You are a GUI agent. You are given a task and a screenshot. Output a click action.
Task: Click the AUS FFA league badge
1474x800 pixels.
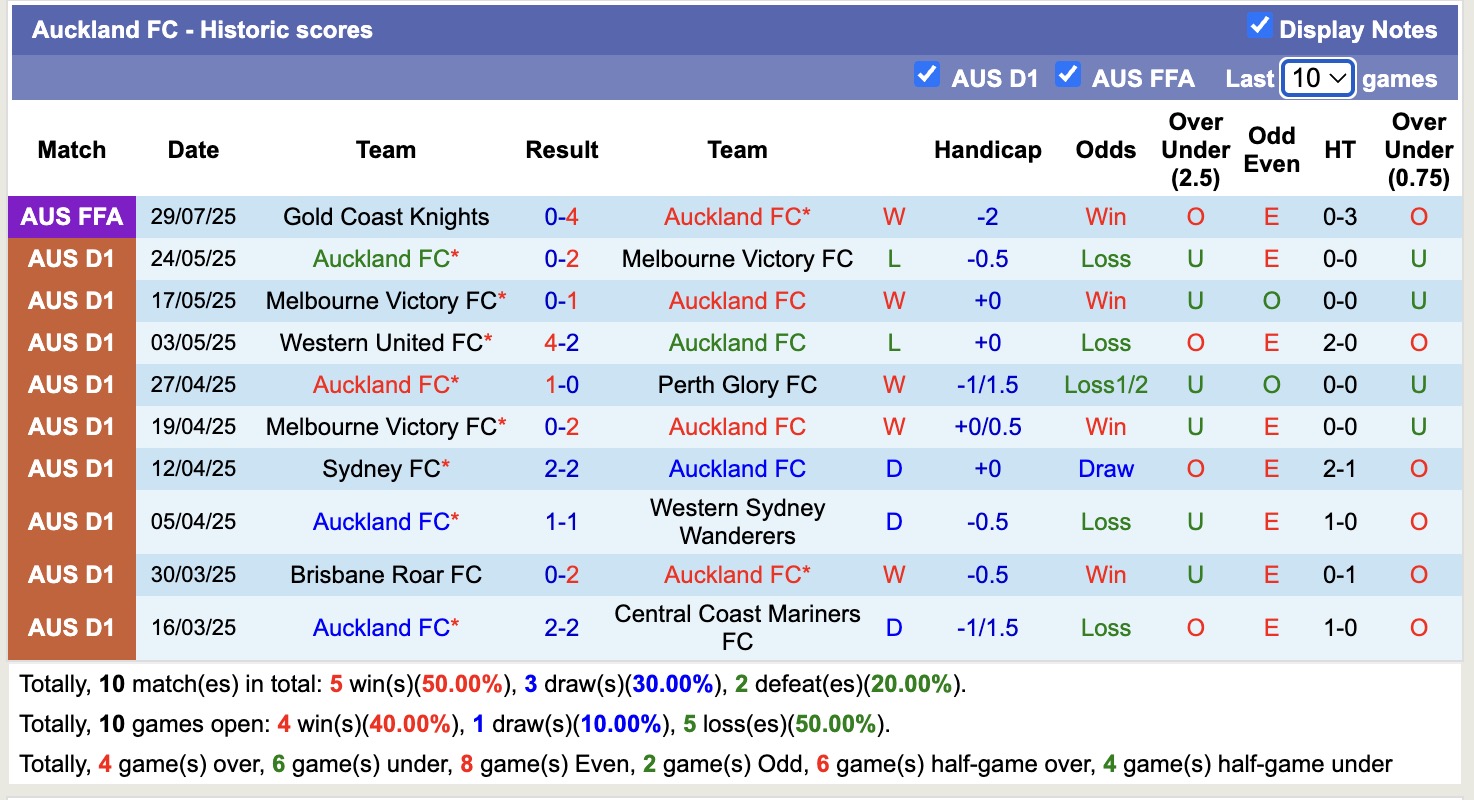(x=71, y=216)
